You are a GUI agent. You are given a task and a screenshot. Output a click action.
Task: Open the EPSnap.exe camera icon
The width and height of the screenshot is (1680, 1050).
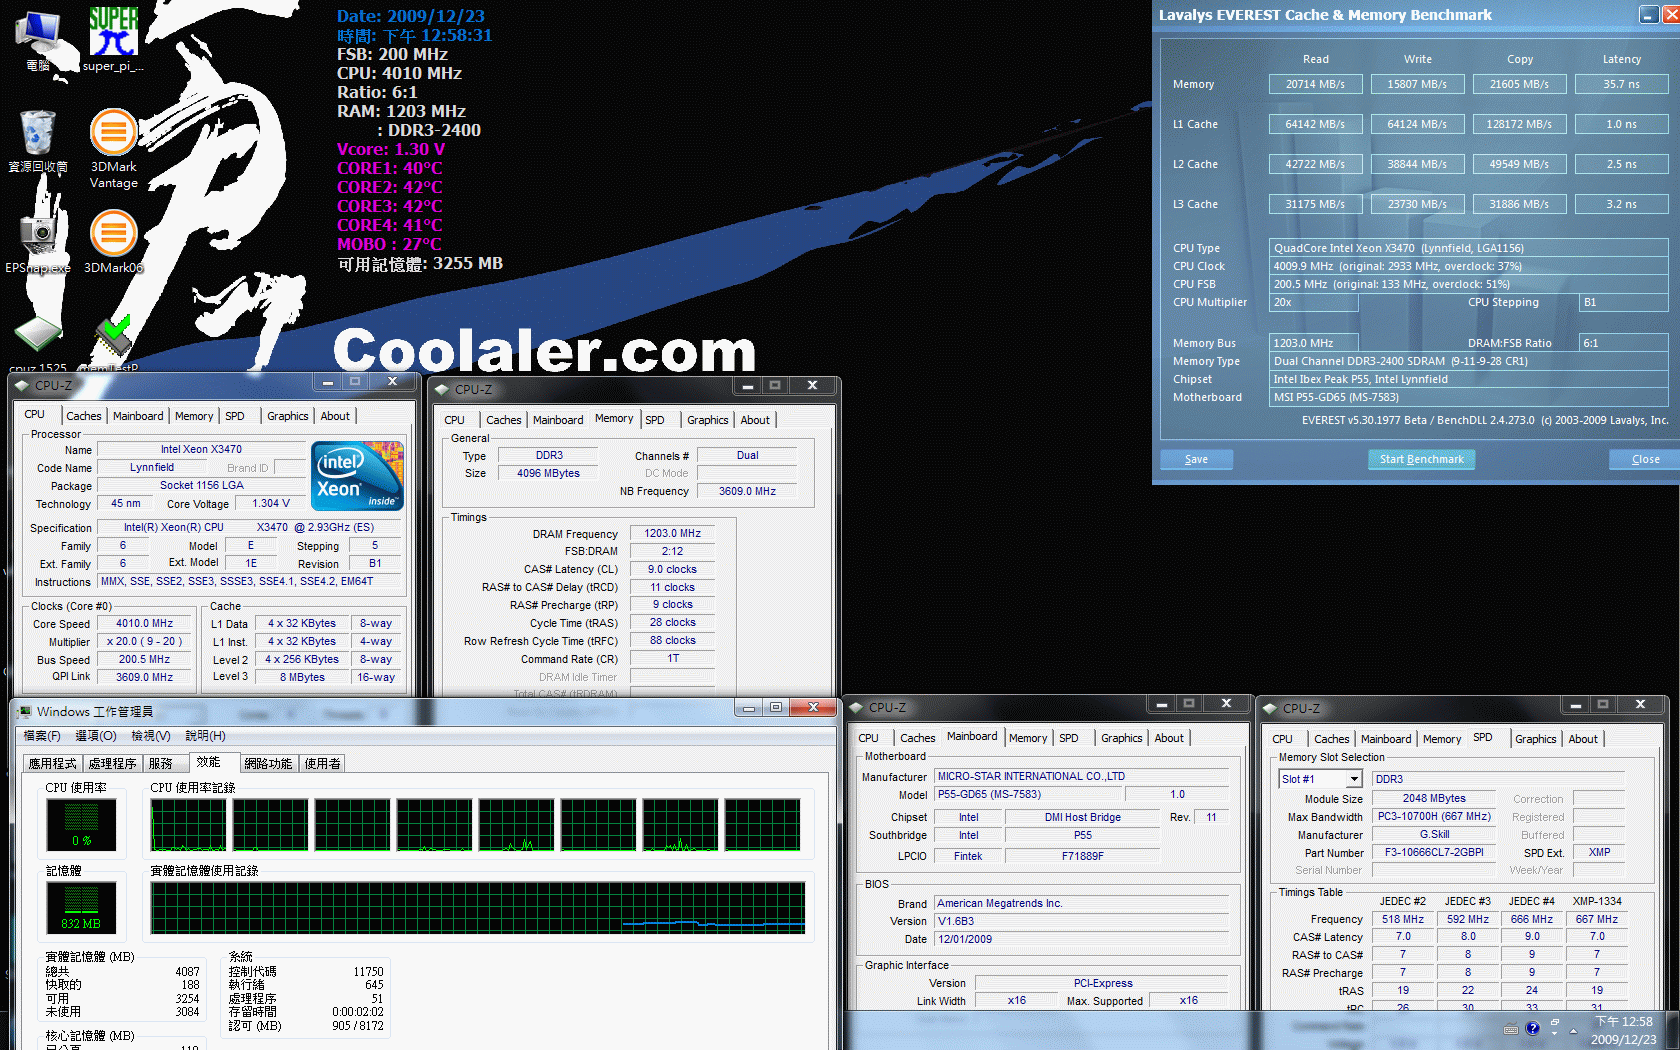pyautogui.click(x=38, y=242)
